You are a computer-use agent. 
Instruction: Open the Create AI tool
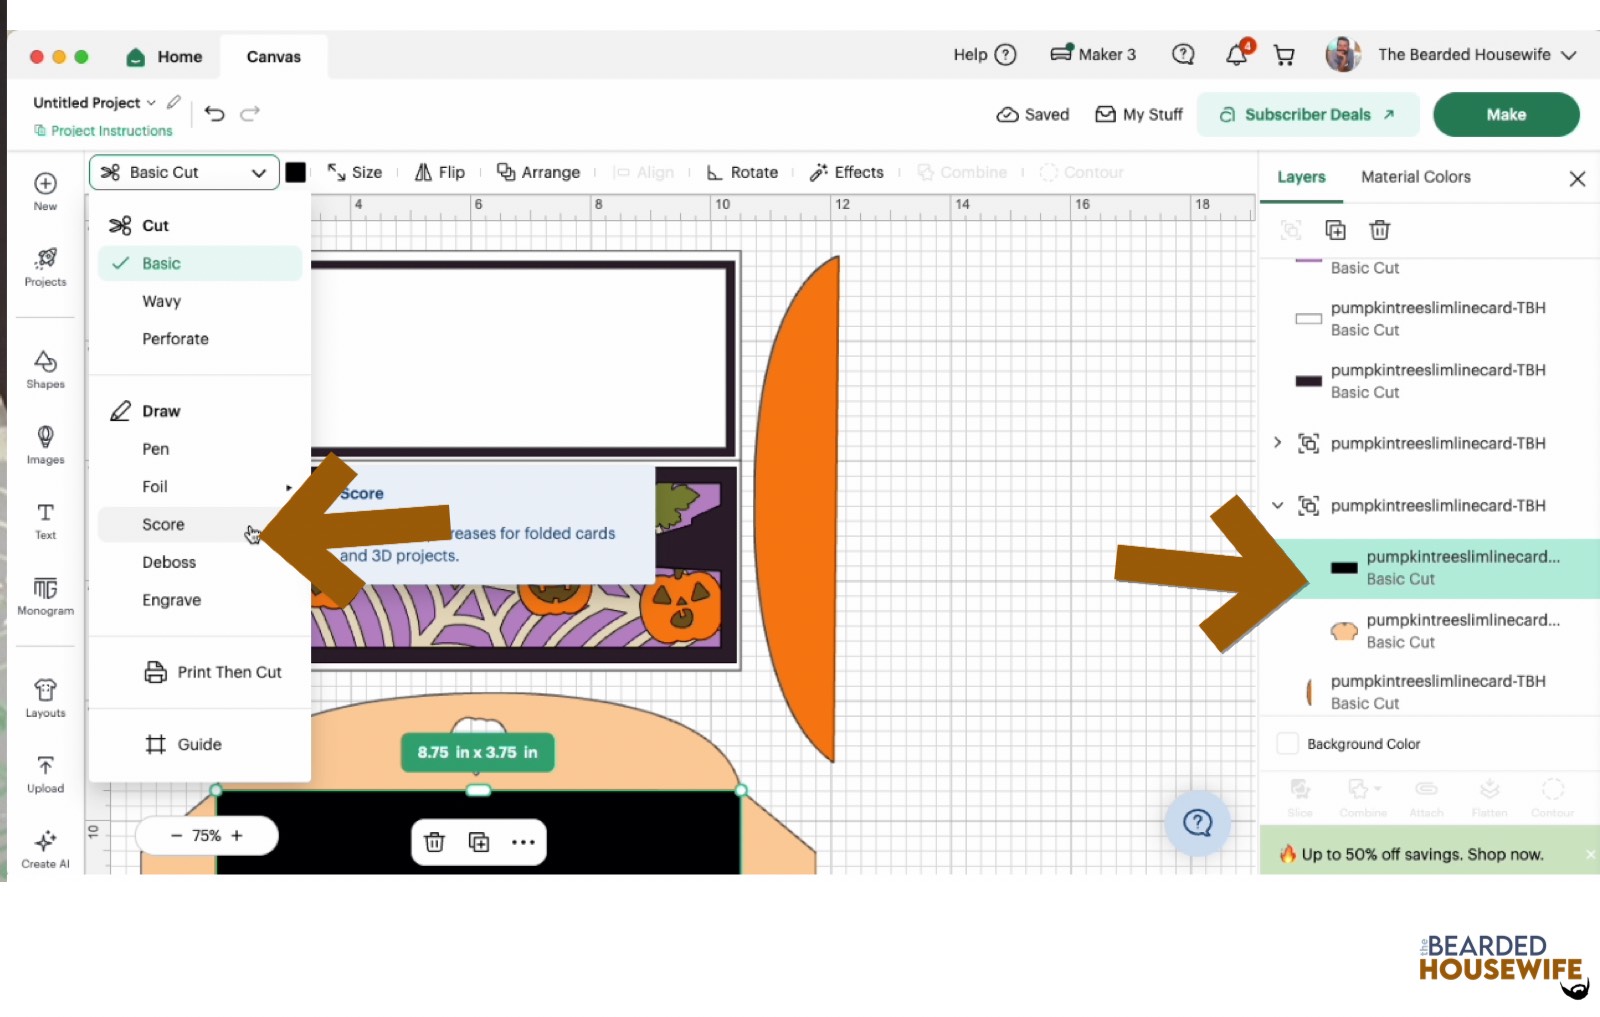tap(45, 850)
